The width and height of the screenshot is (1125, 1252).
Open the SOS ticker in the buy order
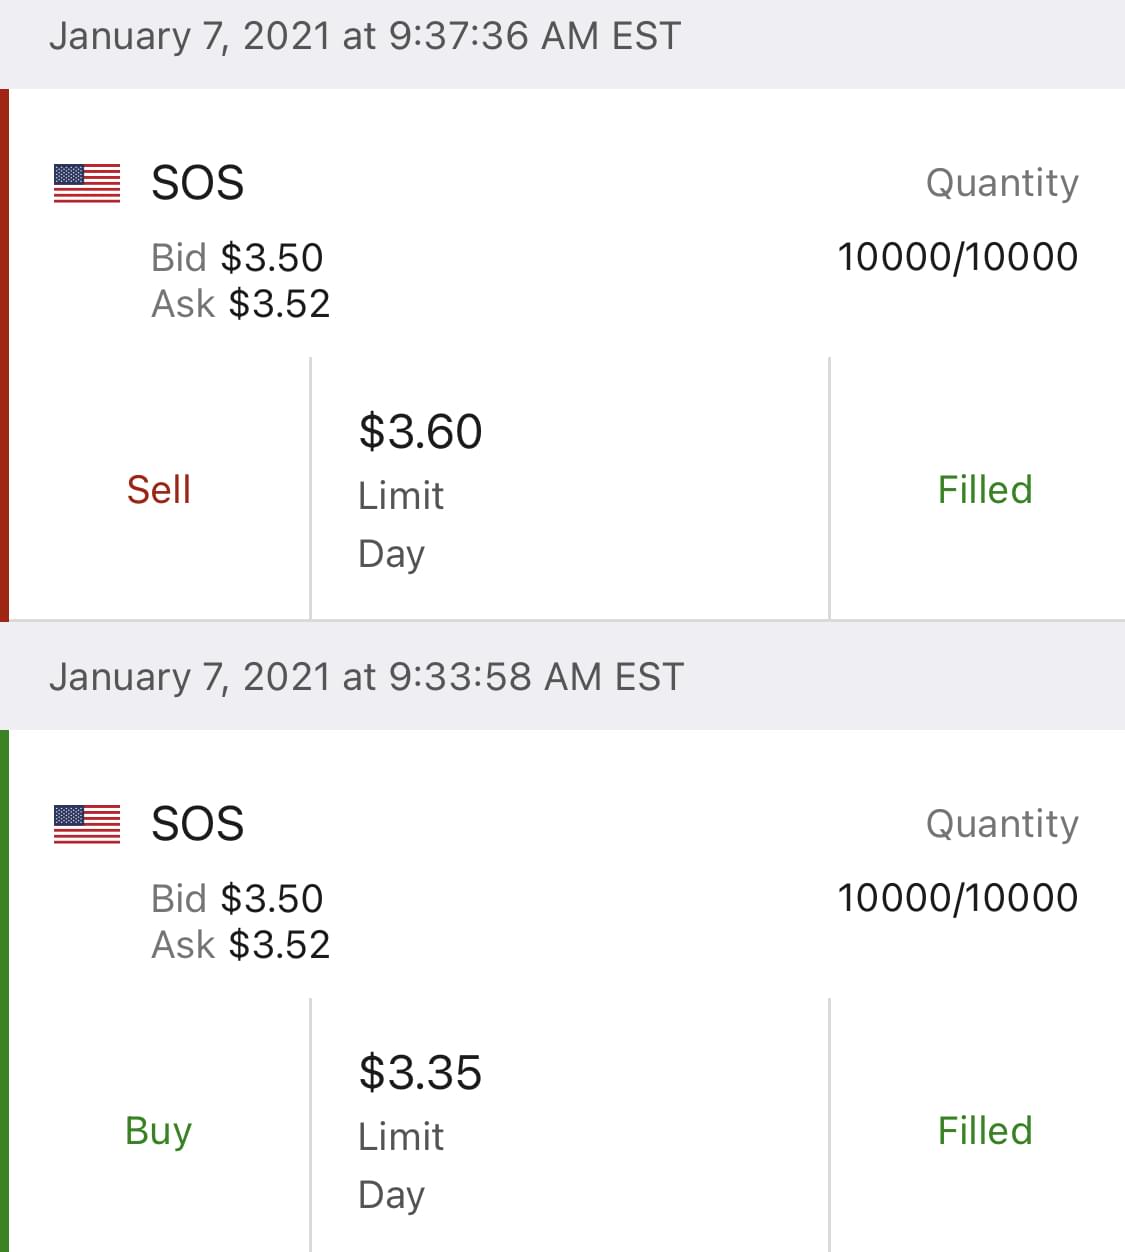197,824
